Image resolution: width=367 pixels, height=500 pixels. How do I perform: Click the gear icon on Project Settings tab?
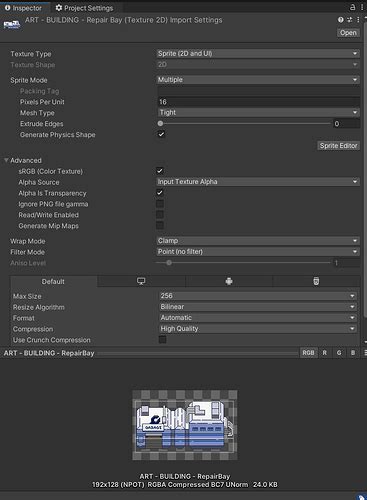[59, 8]
